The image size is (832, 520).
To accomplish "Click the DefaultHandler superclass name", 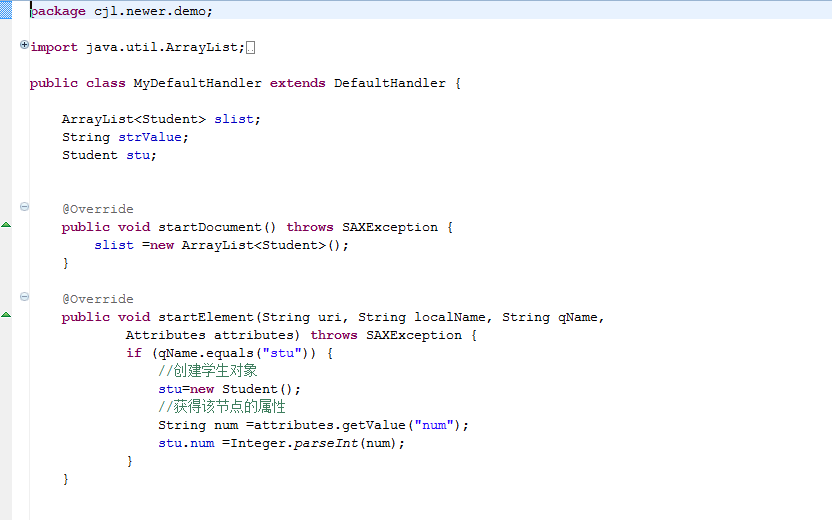I will pos(389,83).
